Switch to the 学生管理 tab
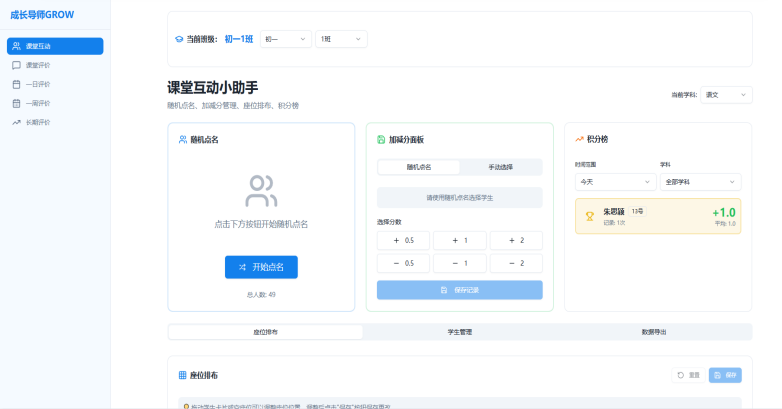Screen dimensions: 782x409 459,331
